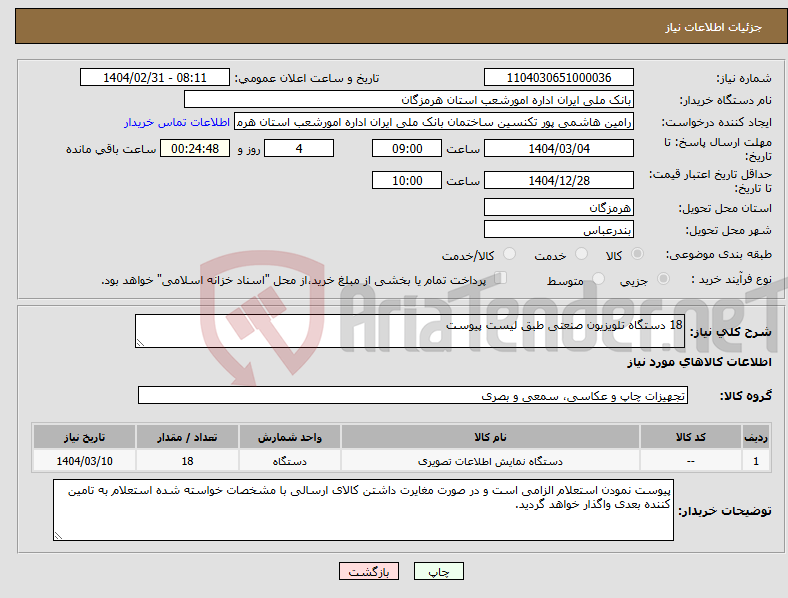Click the price validity date 1404/12/28
This screenshot has height=598, width=788.
point(558,180)
